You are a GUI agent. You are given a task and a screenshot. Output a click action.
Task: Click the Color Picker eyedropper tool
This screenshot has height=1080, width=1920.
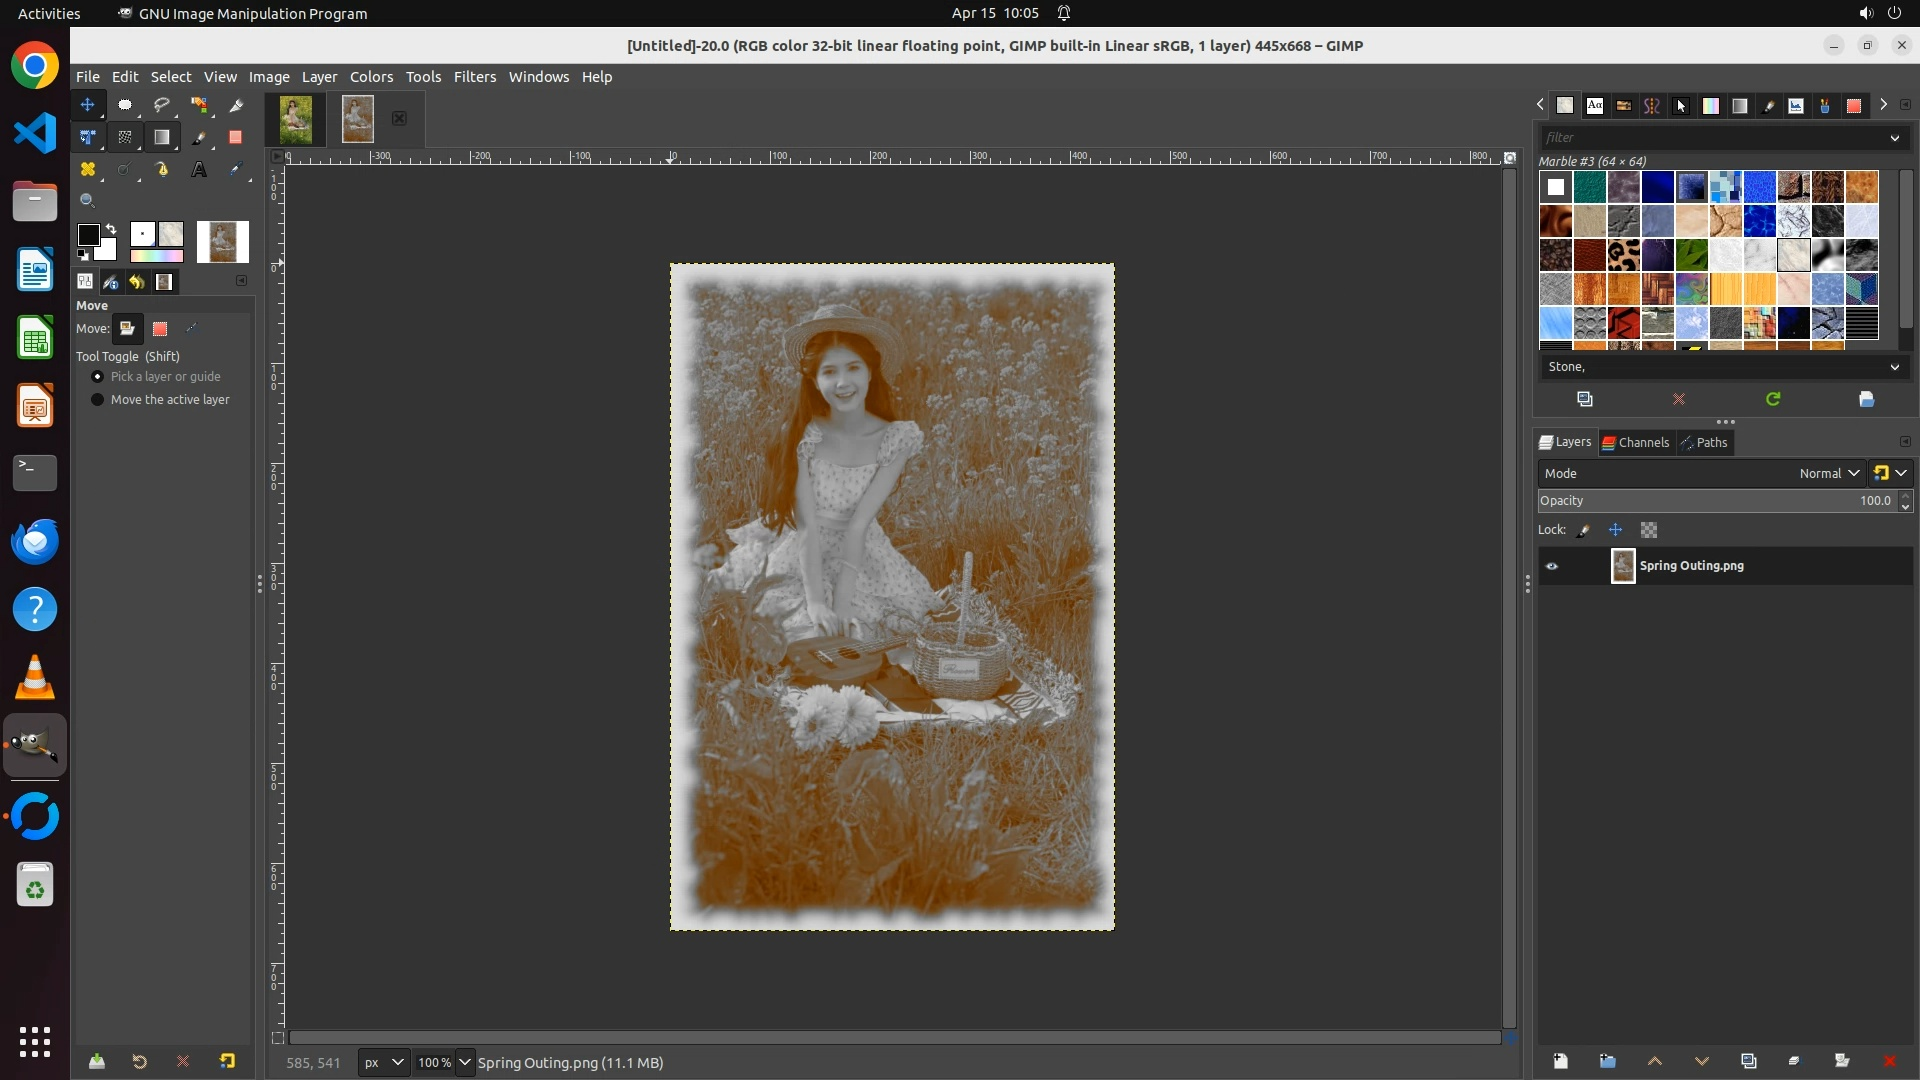click(236, 170)
